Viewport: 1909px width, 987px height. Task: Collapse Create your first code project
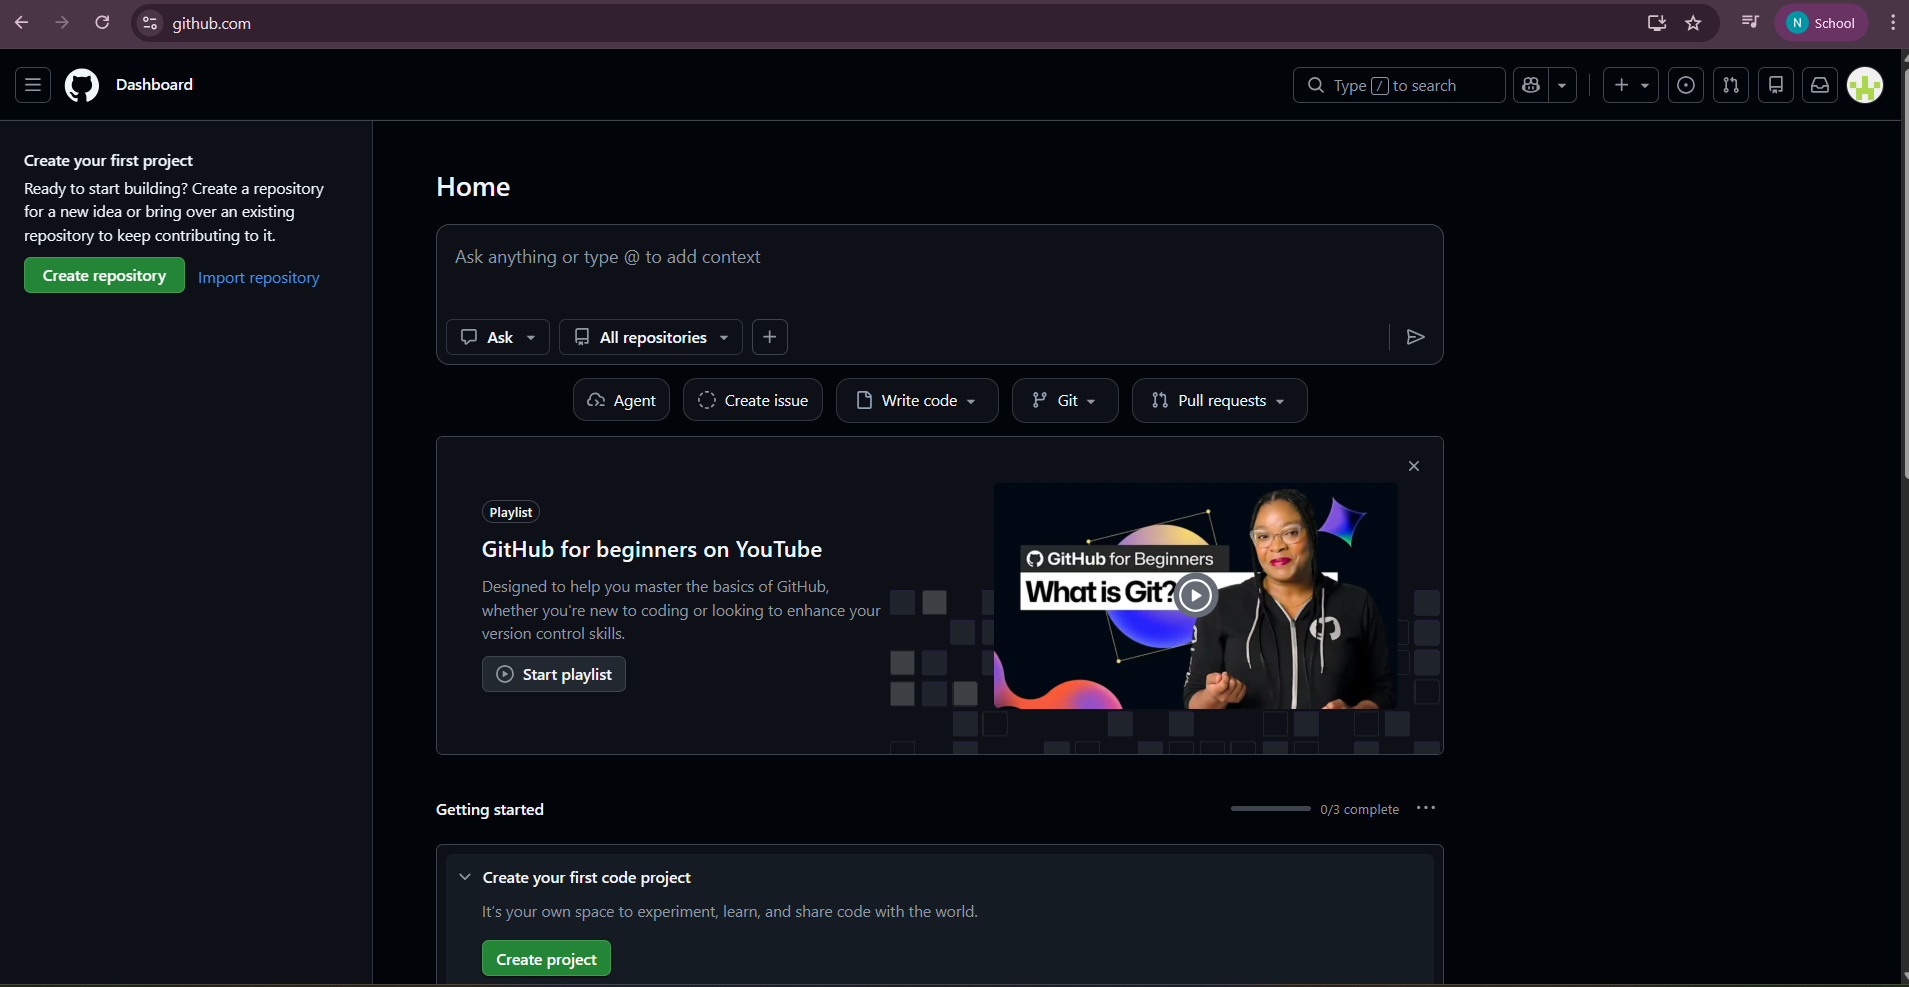(x=465, y=877)
